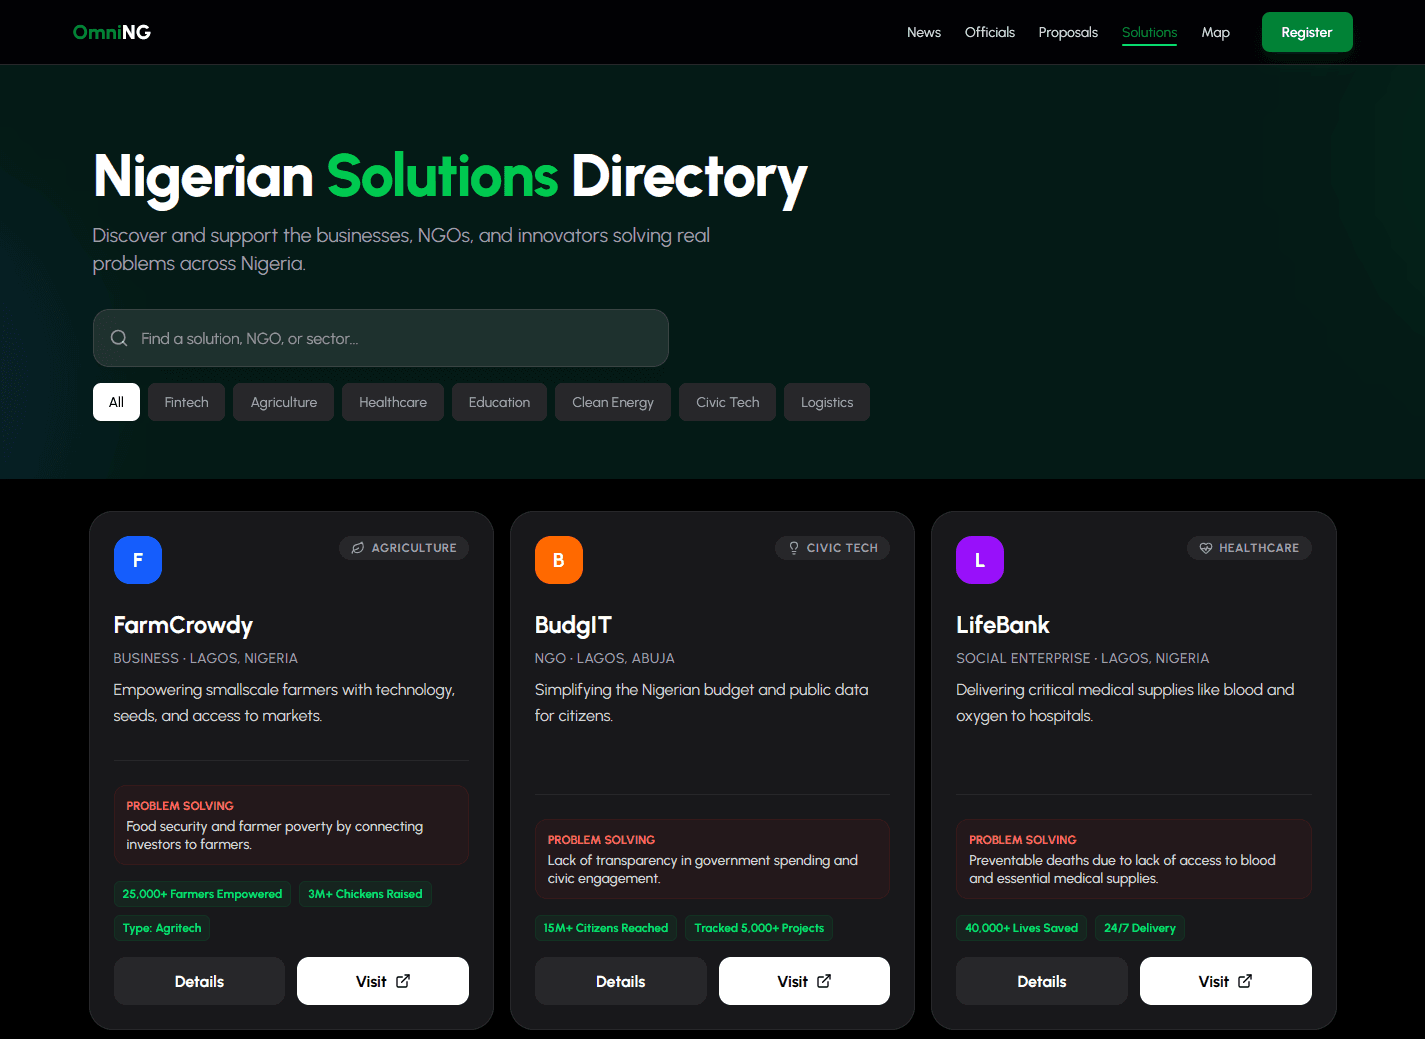Go to the Proposals page
Viewport: 1425px width, 1039px height.
click(x=1068, y=32)
